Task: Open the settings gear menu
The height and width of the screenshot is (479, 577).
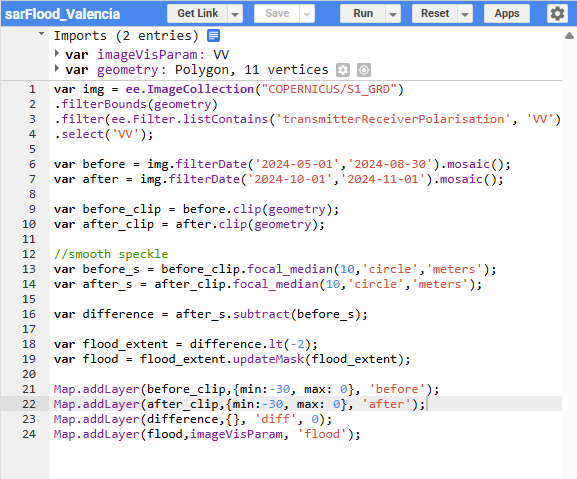Action: point(557,14)
